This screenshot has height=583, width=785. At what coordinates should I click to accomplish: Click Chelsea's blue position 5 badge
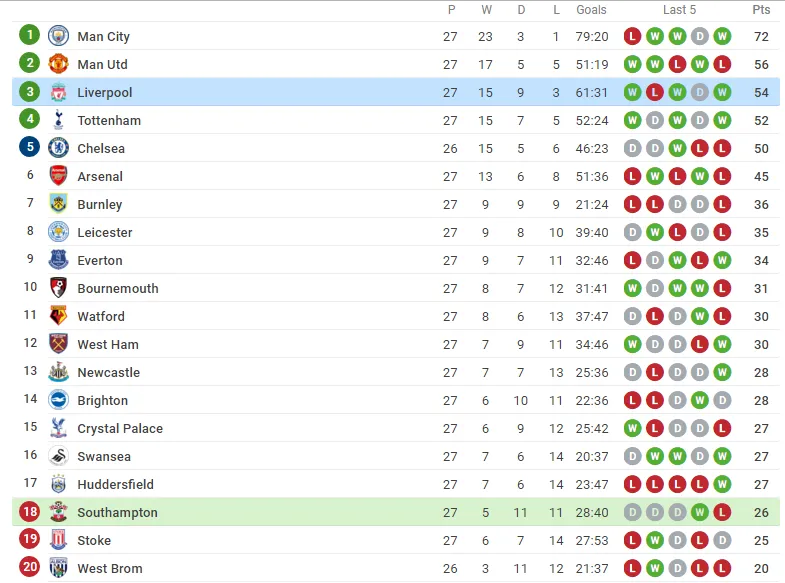coord(30,147)
